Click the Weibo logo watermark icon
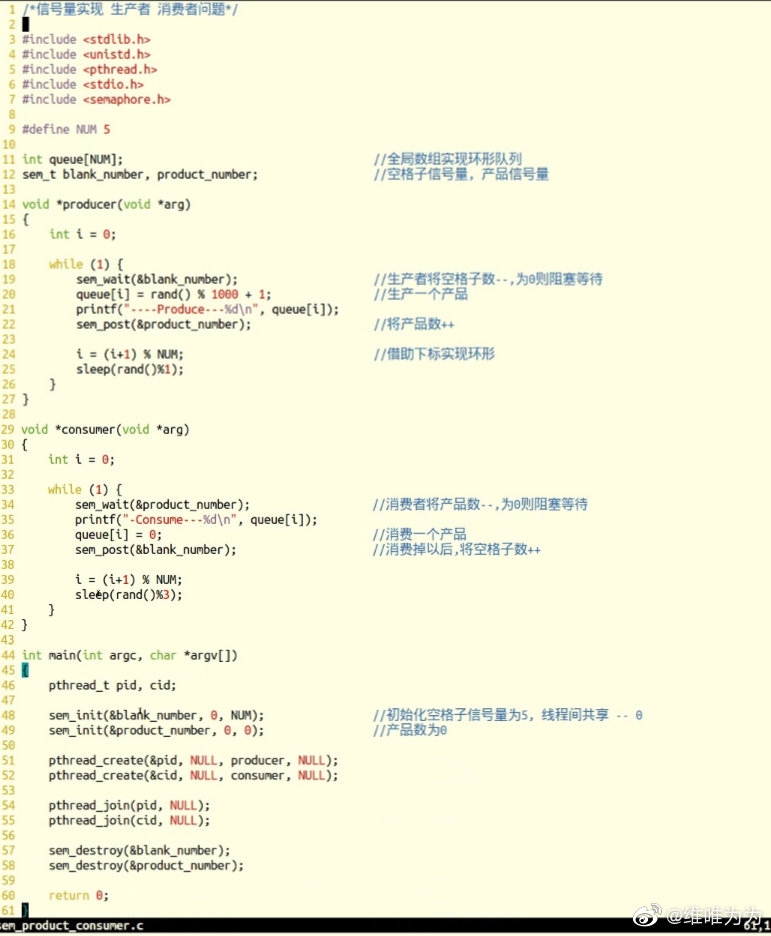The width and height of the screenshot is (771, 936). click(x=649, y=914)
